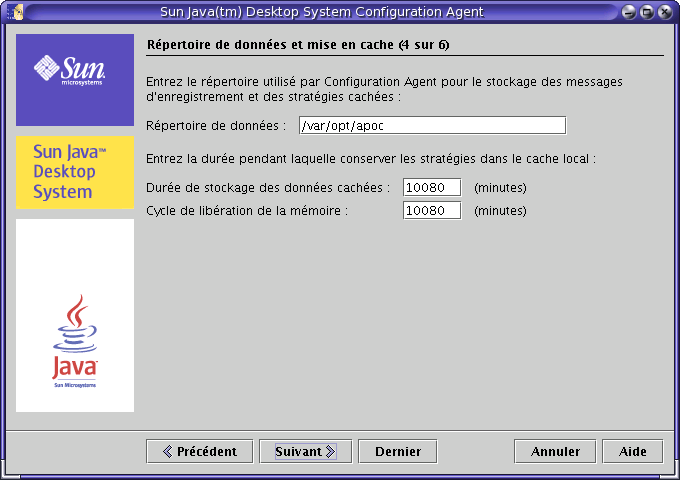Click the title bar text 'Sun Java(tm) Desktop System Configuration Agent'
Viewport: 680px width, 480px height.
pos(322,12)
